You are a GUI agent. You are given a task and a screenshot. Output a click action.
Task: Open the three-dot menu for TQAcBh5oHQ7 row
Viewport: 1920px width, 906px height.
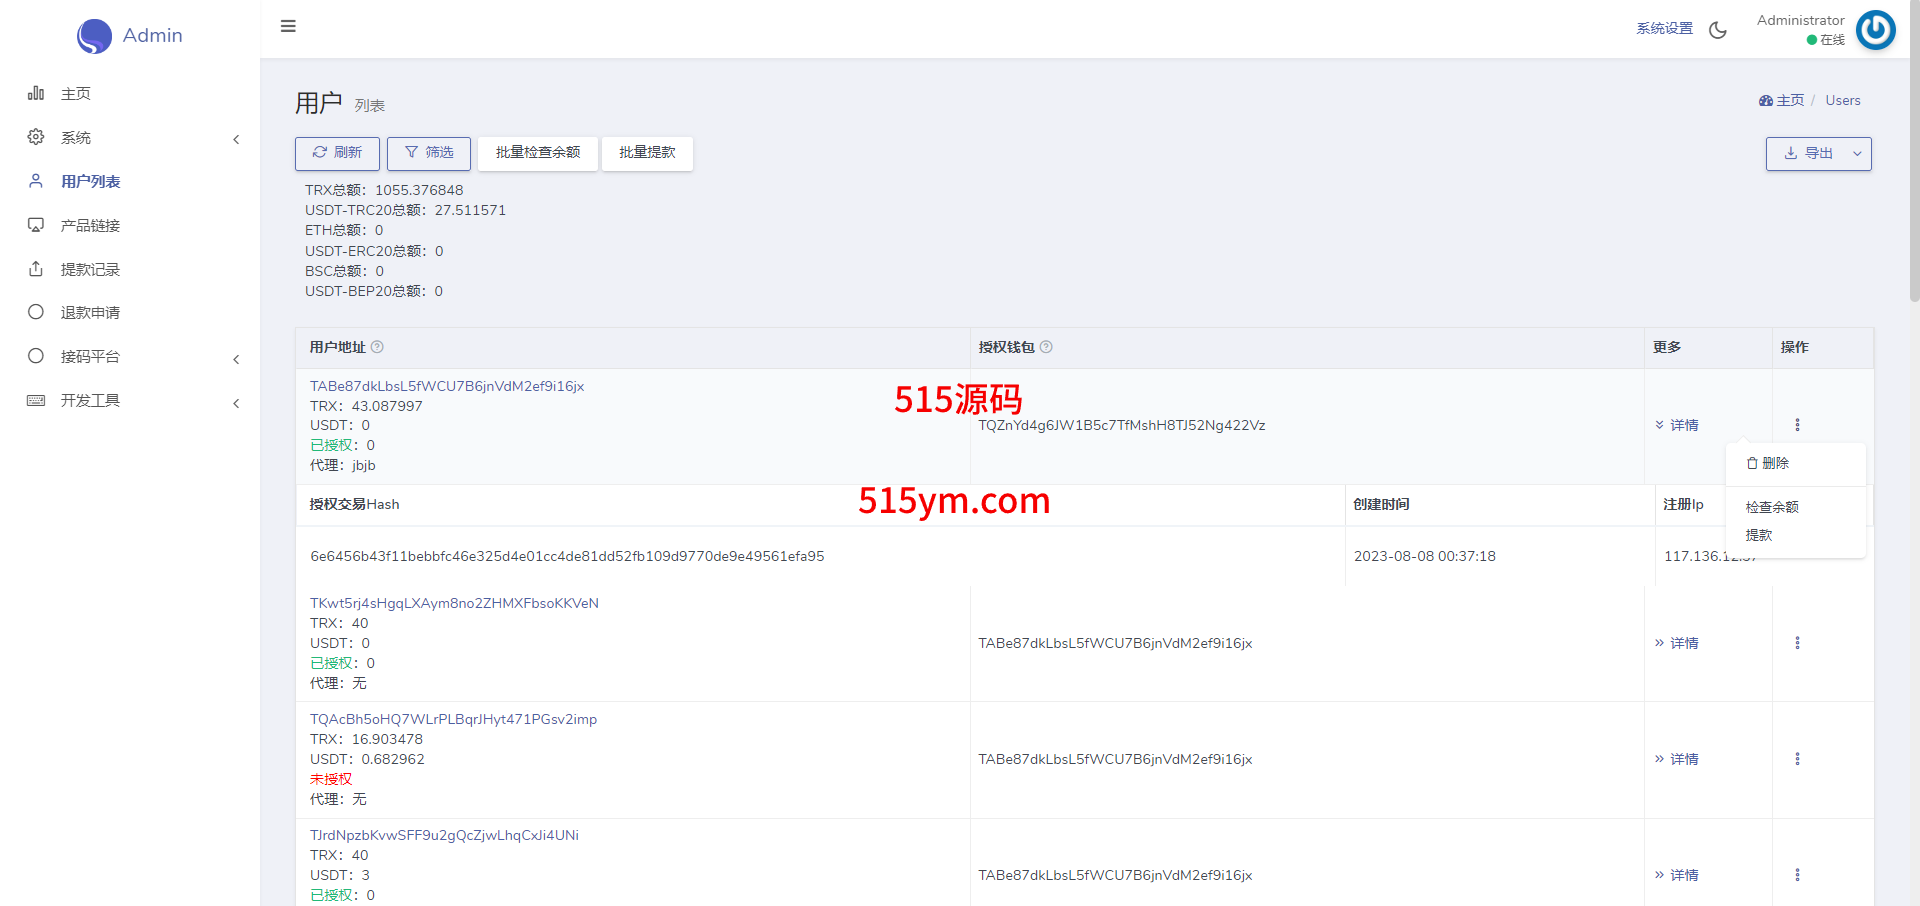coord(1797,759)
